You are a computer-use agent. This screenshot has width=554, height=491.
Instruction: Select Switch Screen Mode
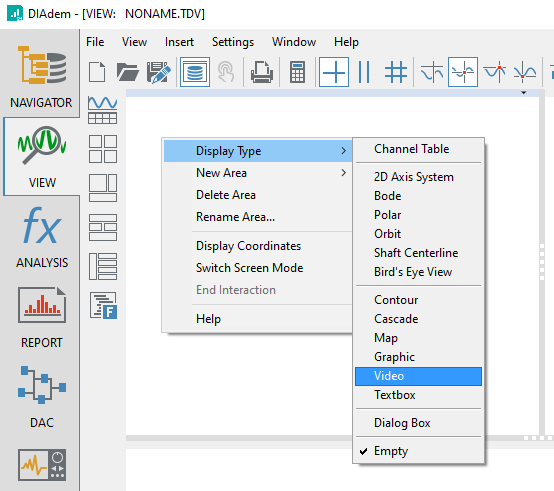(x=258, y=268)
